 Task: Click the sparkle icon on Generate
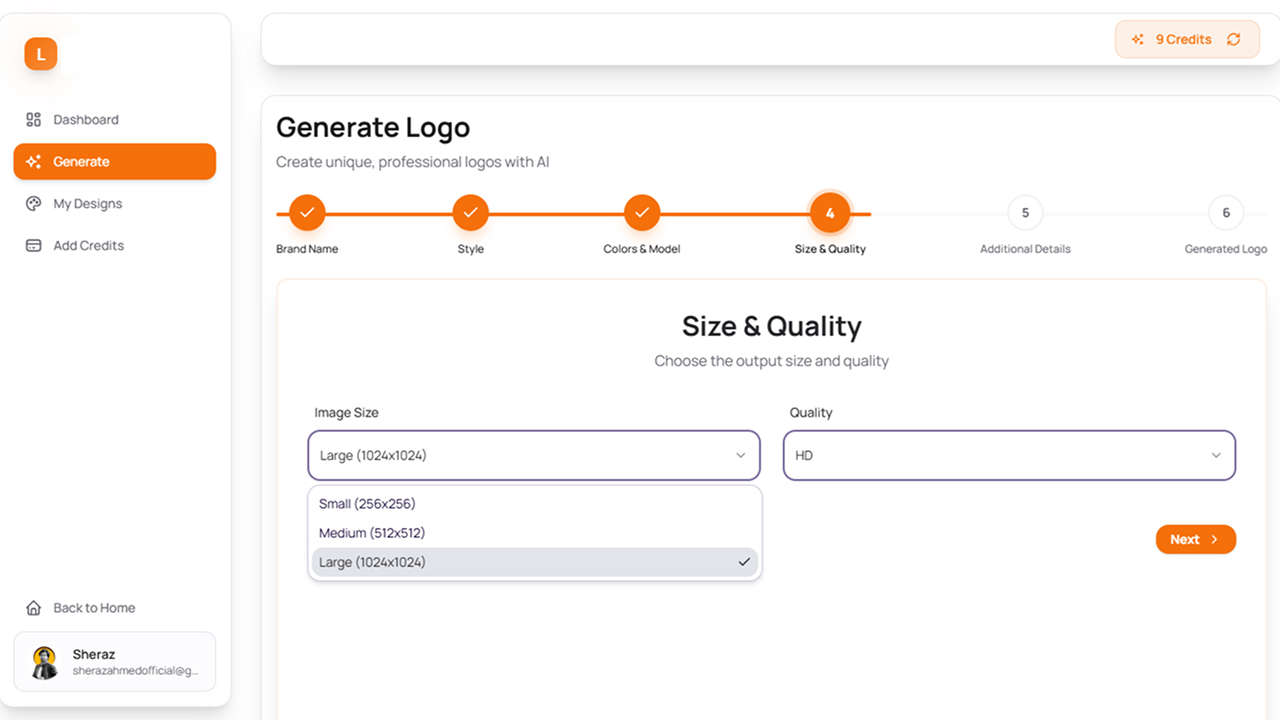pos(33,161)
